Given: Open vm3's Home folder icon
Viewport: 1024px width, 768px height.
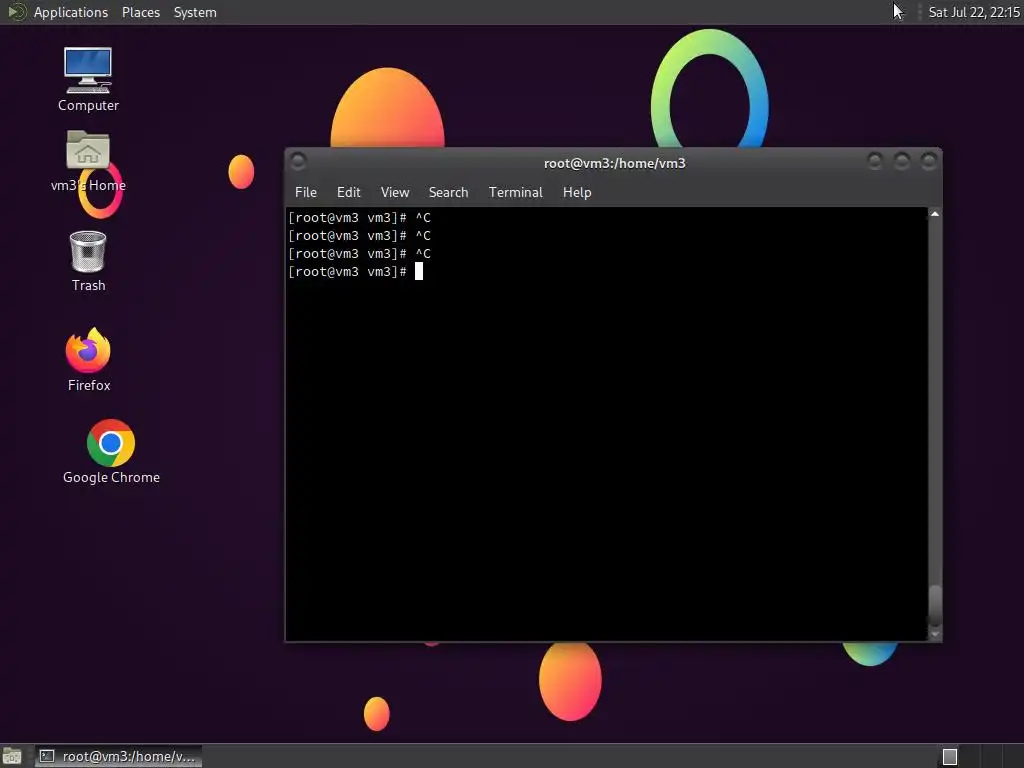Looking at the screenshot, I should 88,161.
